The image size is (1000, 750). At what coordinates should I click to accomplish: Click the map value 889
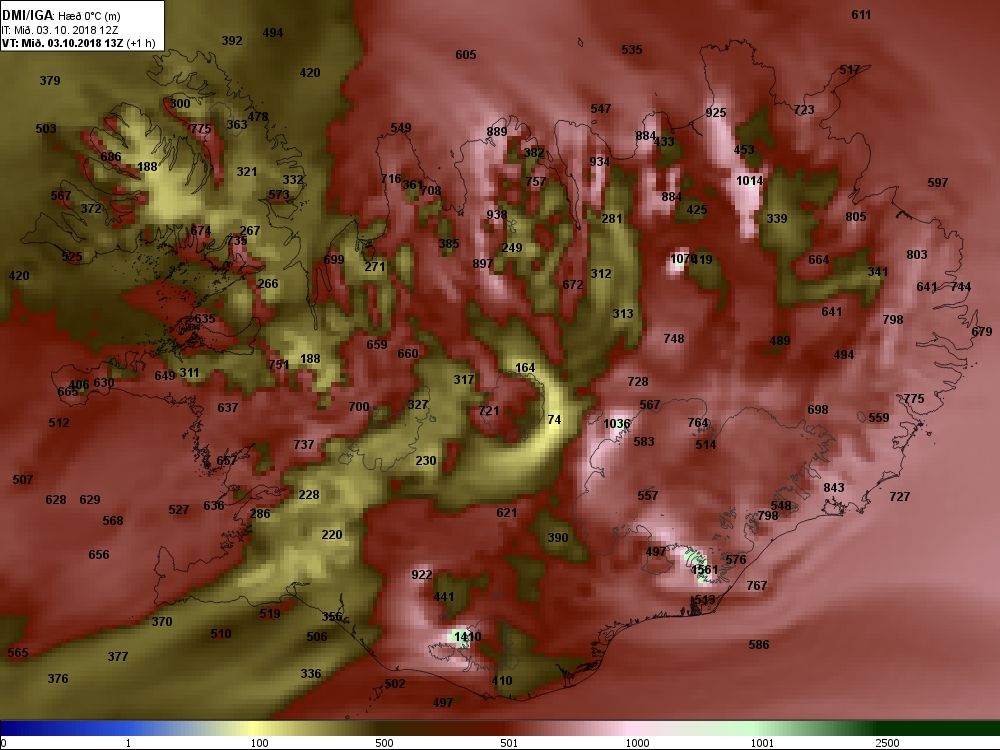point(497,131)
